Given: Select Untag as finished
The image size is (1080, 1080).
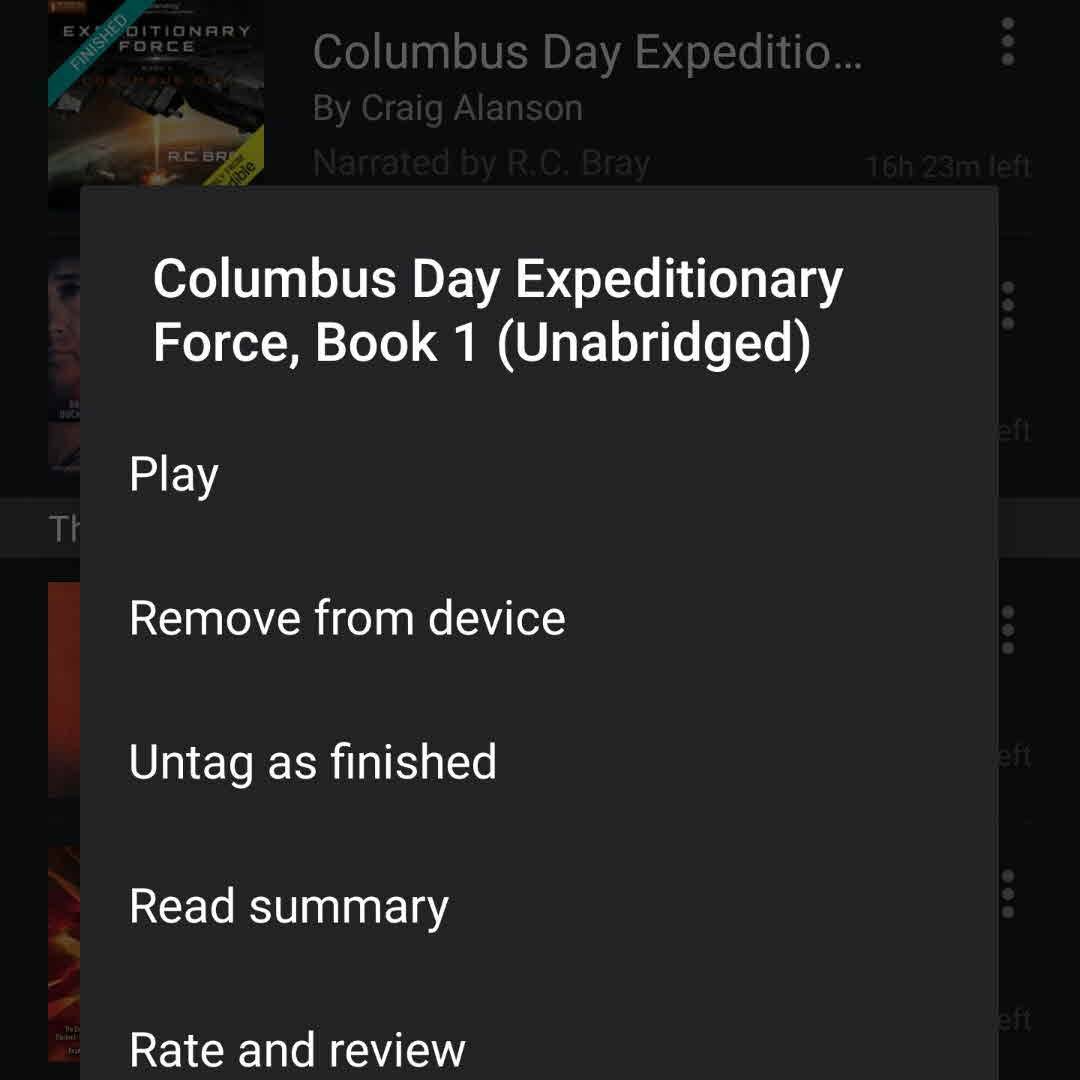Looking at the screenshot, I should [x=313, y=762].
